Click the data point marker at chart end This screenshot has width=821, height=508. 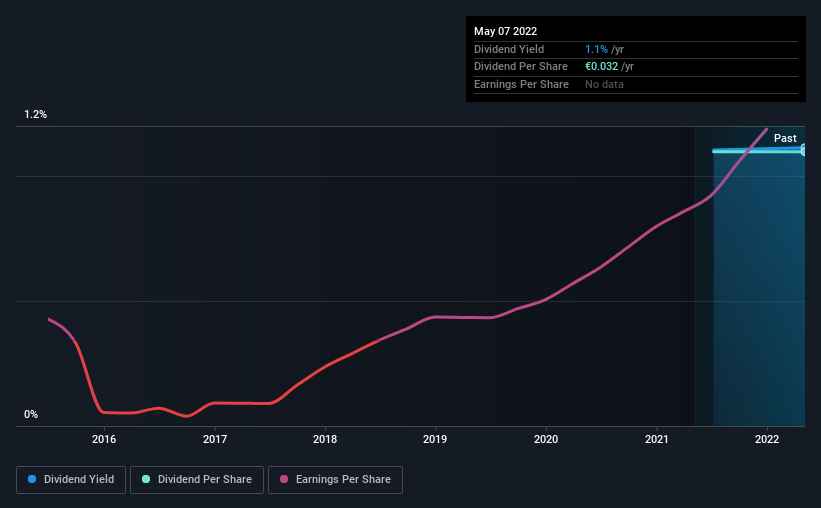click(x=803, y=151)
